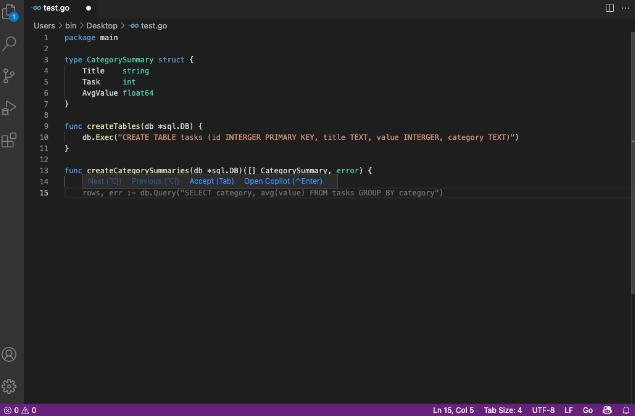The image size is (635, 416).
Task: Change Tab Size: 4 indentation setting
Action: [x=503, y=410]
